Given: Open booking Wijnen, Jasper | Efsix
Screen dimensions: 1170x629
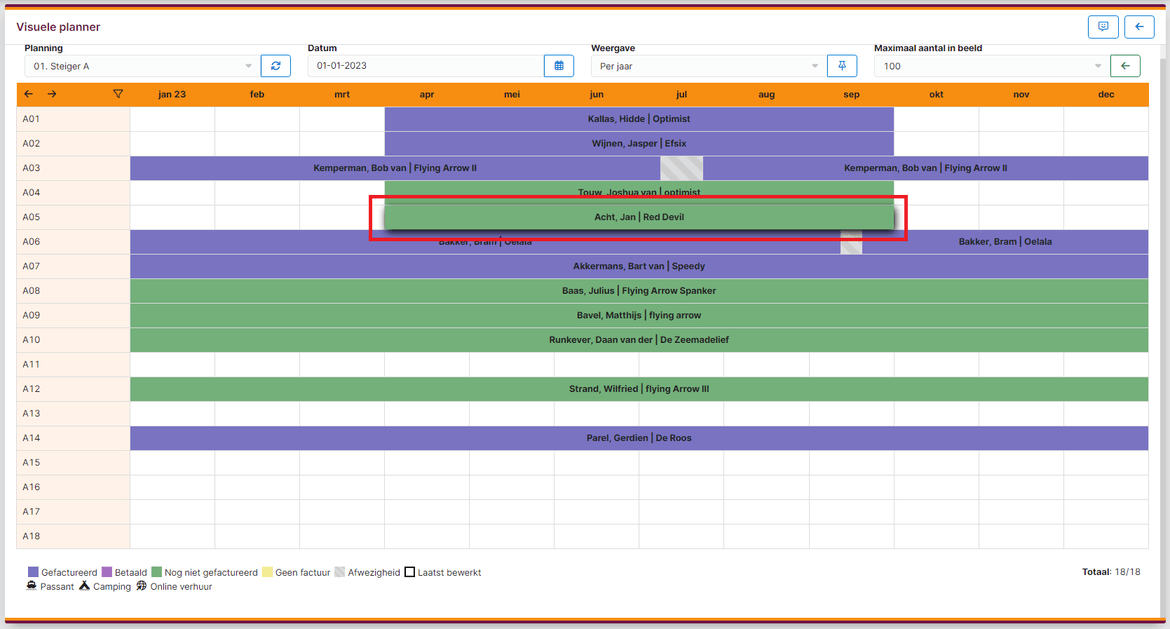Looking at the screenshot, I should click(639, 143).
